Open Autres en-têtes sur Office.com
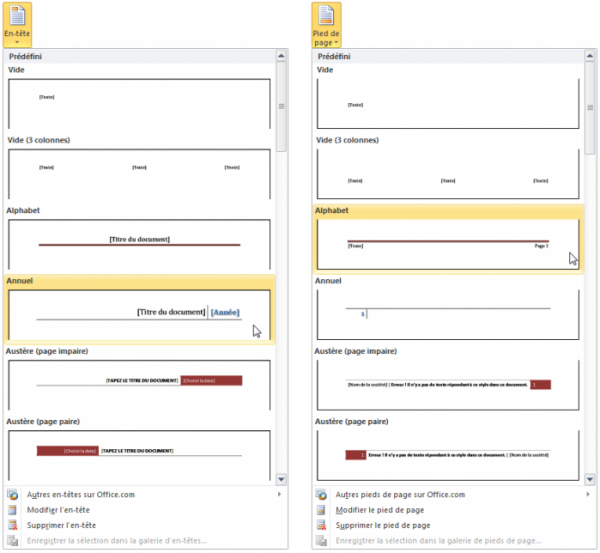Image resolution: width=600 pixels, height=553 pixels. tap(145, 494)
